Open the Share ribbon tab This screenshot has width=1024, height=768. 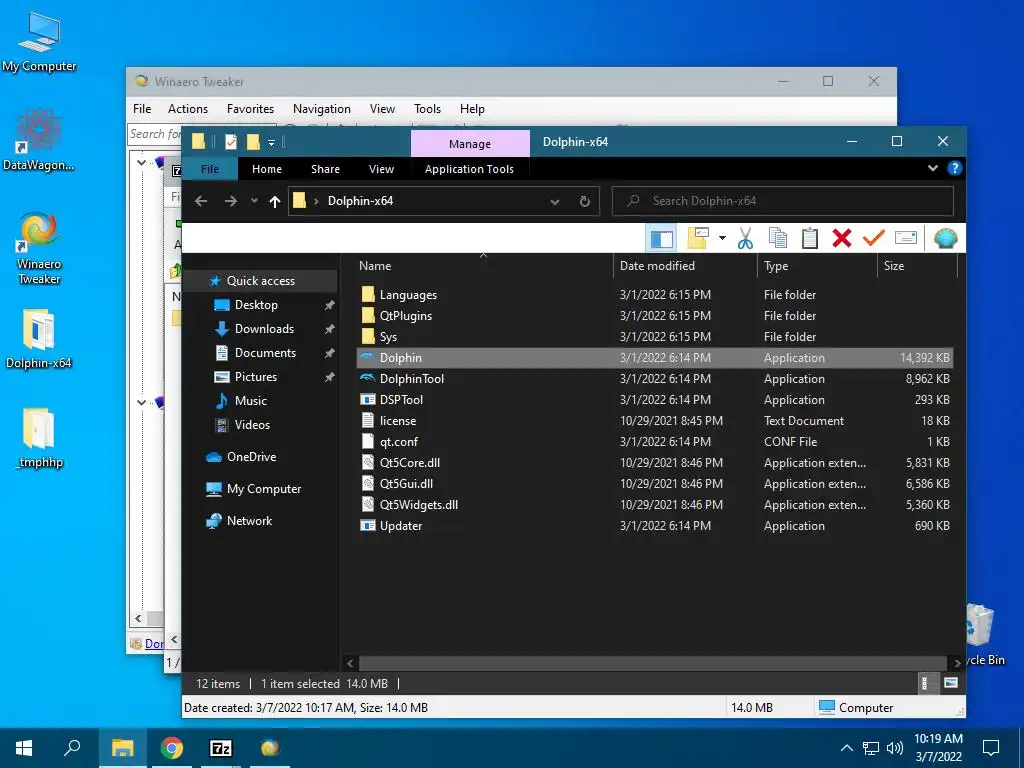pyautogui.click(x=325, y=169)
